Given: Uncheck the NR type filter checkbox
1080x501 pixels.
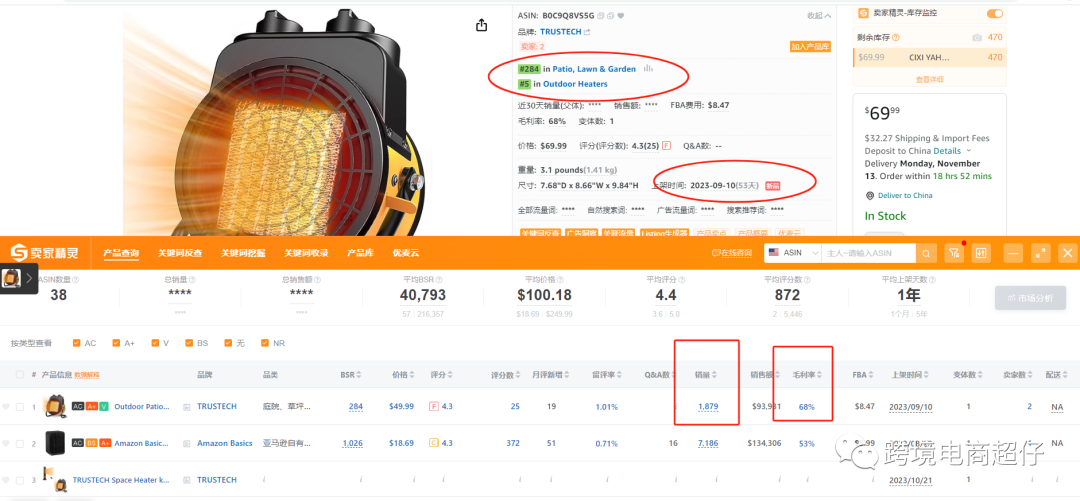Looking at the screenshot, I should point(265,342).
